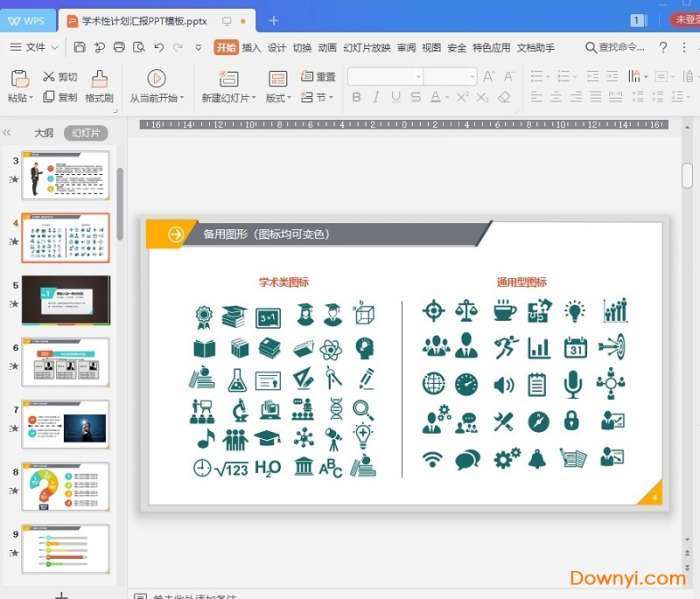This screenshot has height=599, width=700.
Task: Center align text
Action: pyautogui.click(x=556, y=96)
